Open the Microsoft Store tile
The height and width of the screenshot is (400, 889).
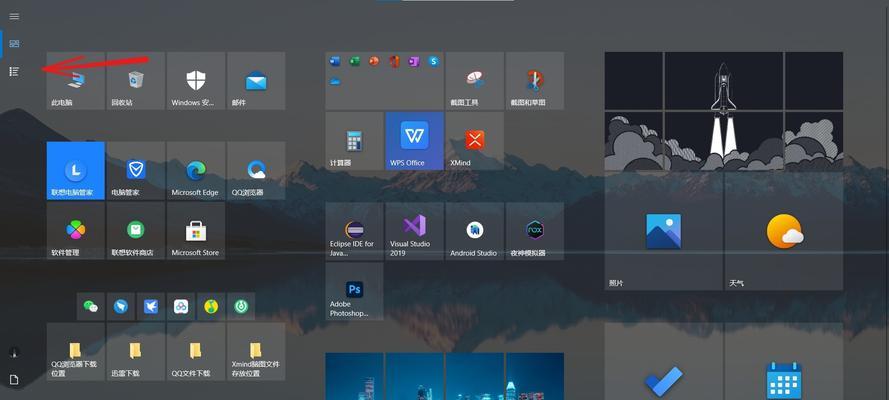[x=196, y=231]
